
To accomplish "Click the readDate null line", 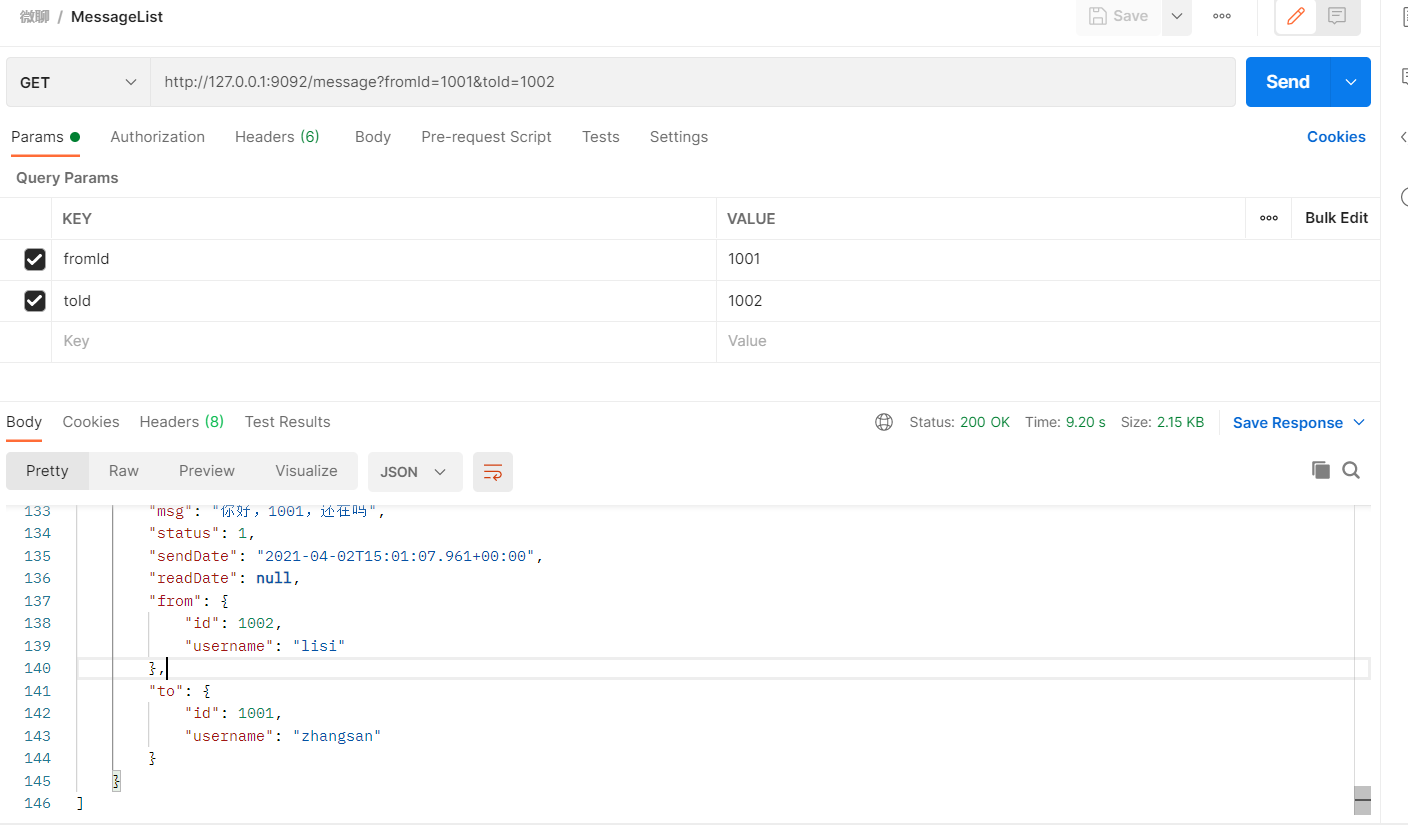I will click(225, 578).
